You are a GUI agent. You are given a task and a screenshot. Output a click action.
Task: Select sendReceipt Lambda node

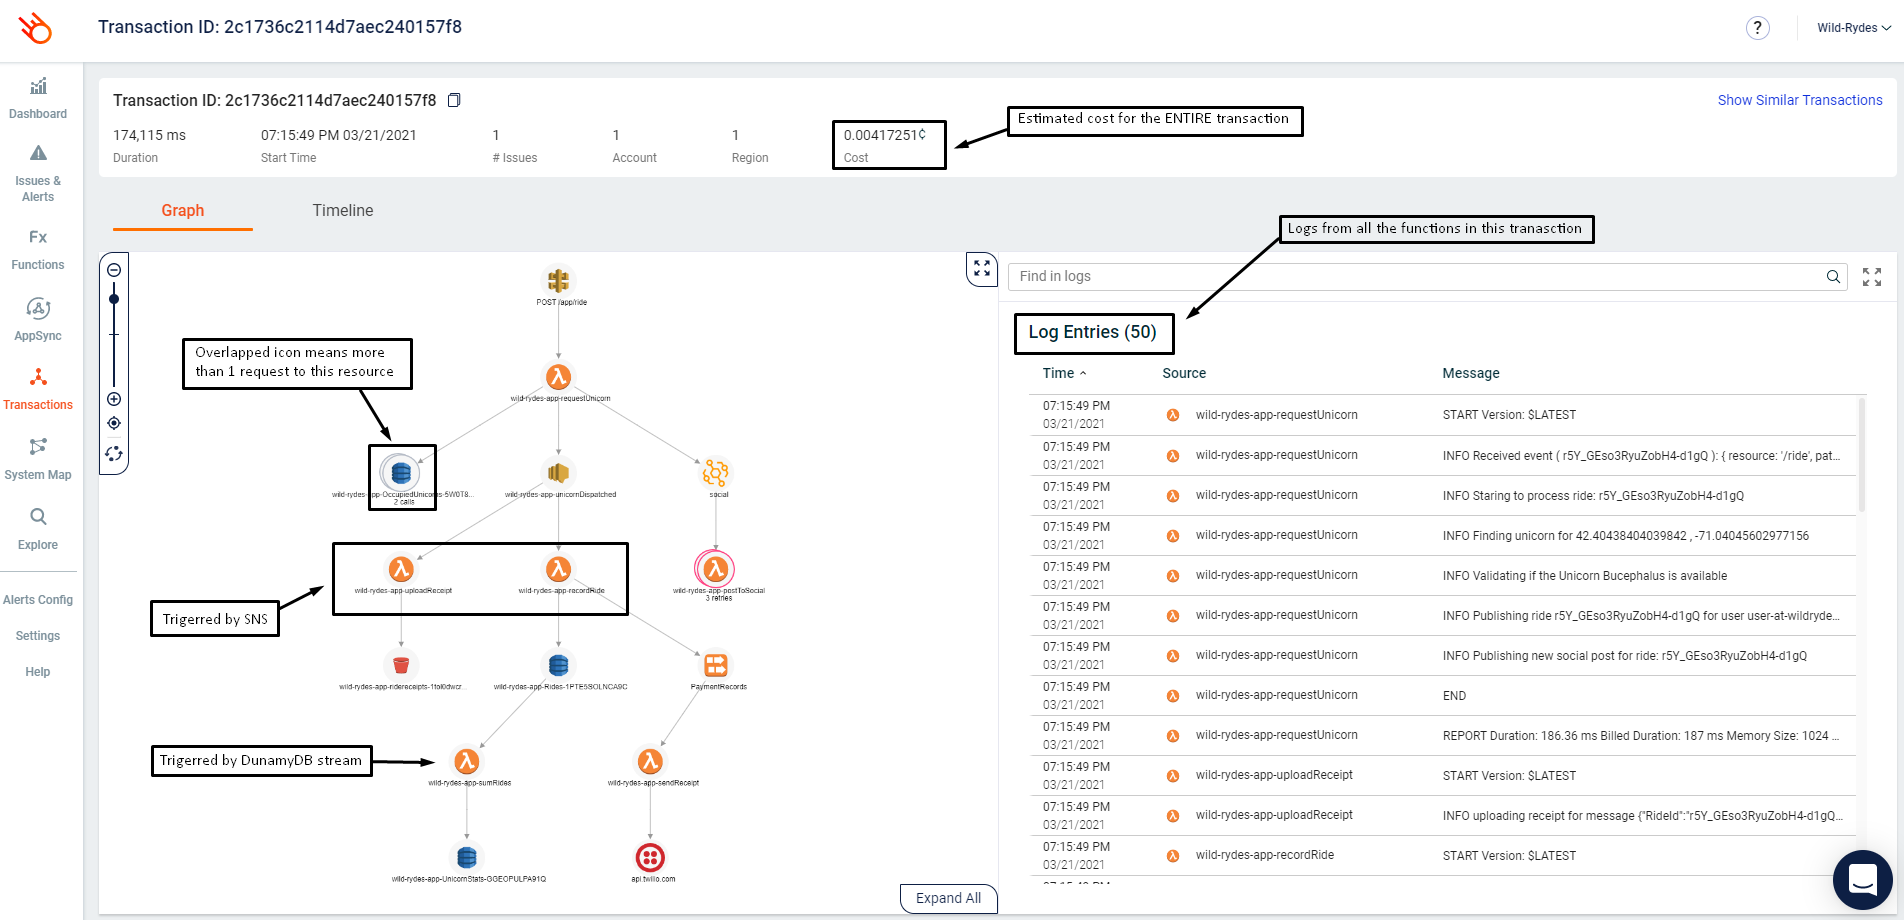click(650, 761)
